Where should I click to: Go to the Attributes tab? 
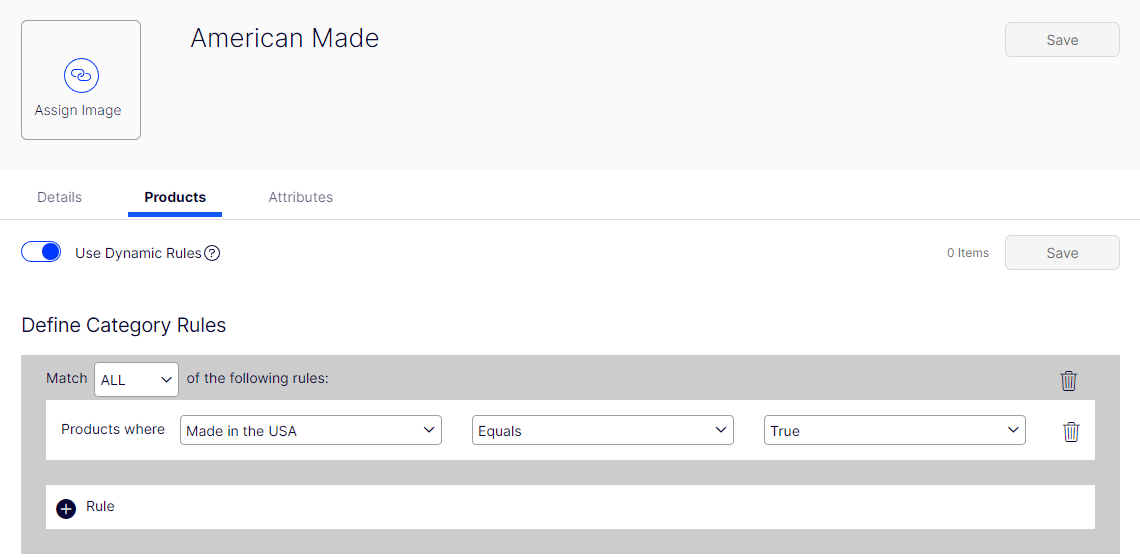[300, 197]
